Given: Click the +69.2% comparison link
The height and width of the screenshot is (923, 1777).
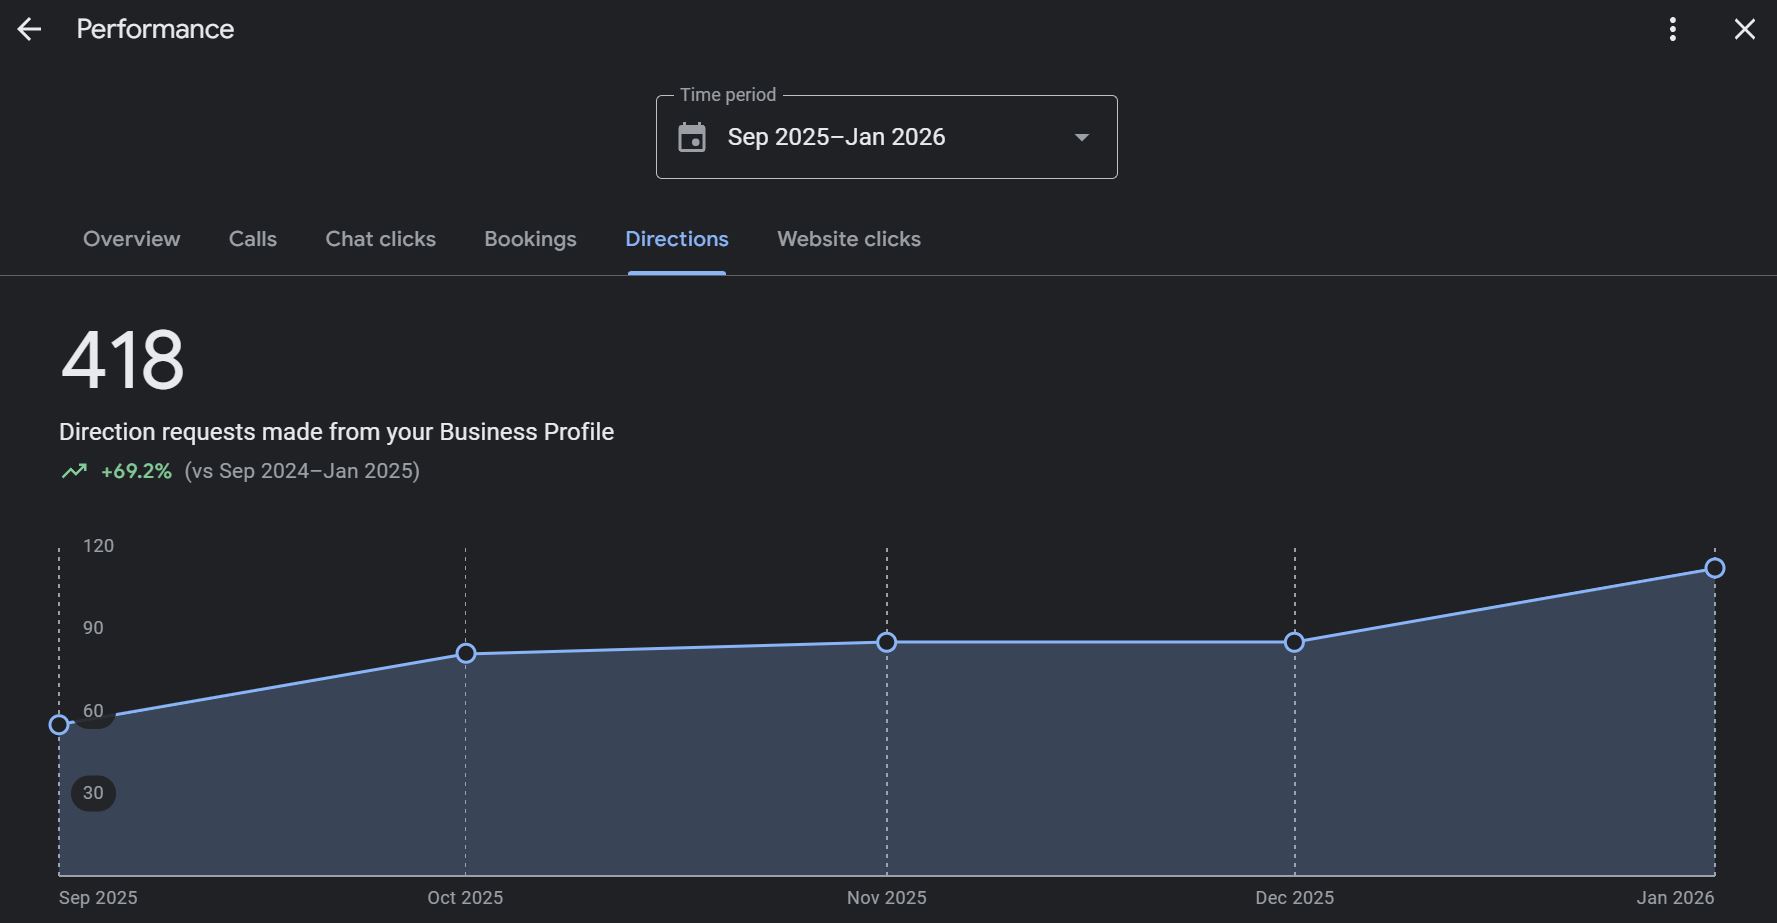Looking at the screenshot, I should pyautogui.click(x=135, y=470).
